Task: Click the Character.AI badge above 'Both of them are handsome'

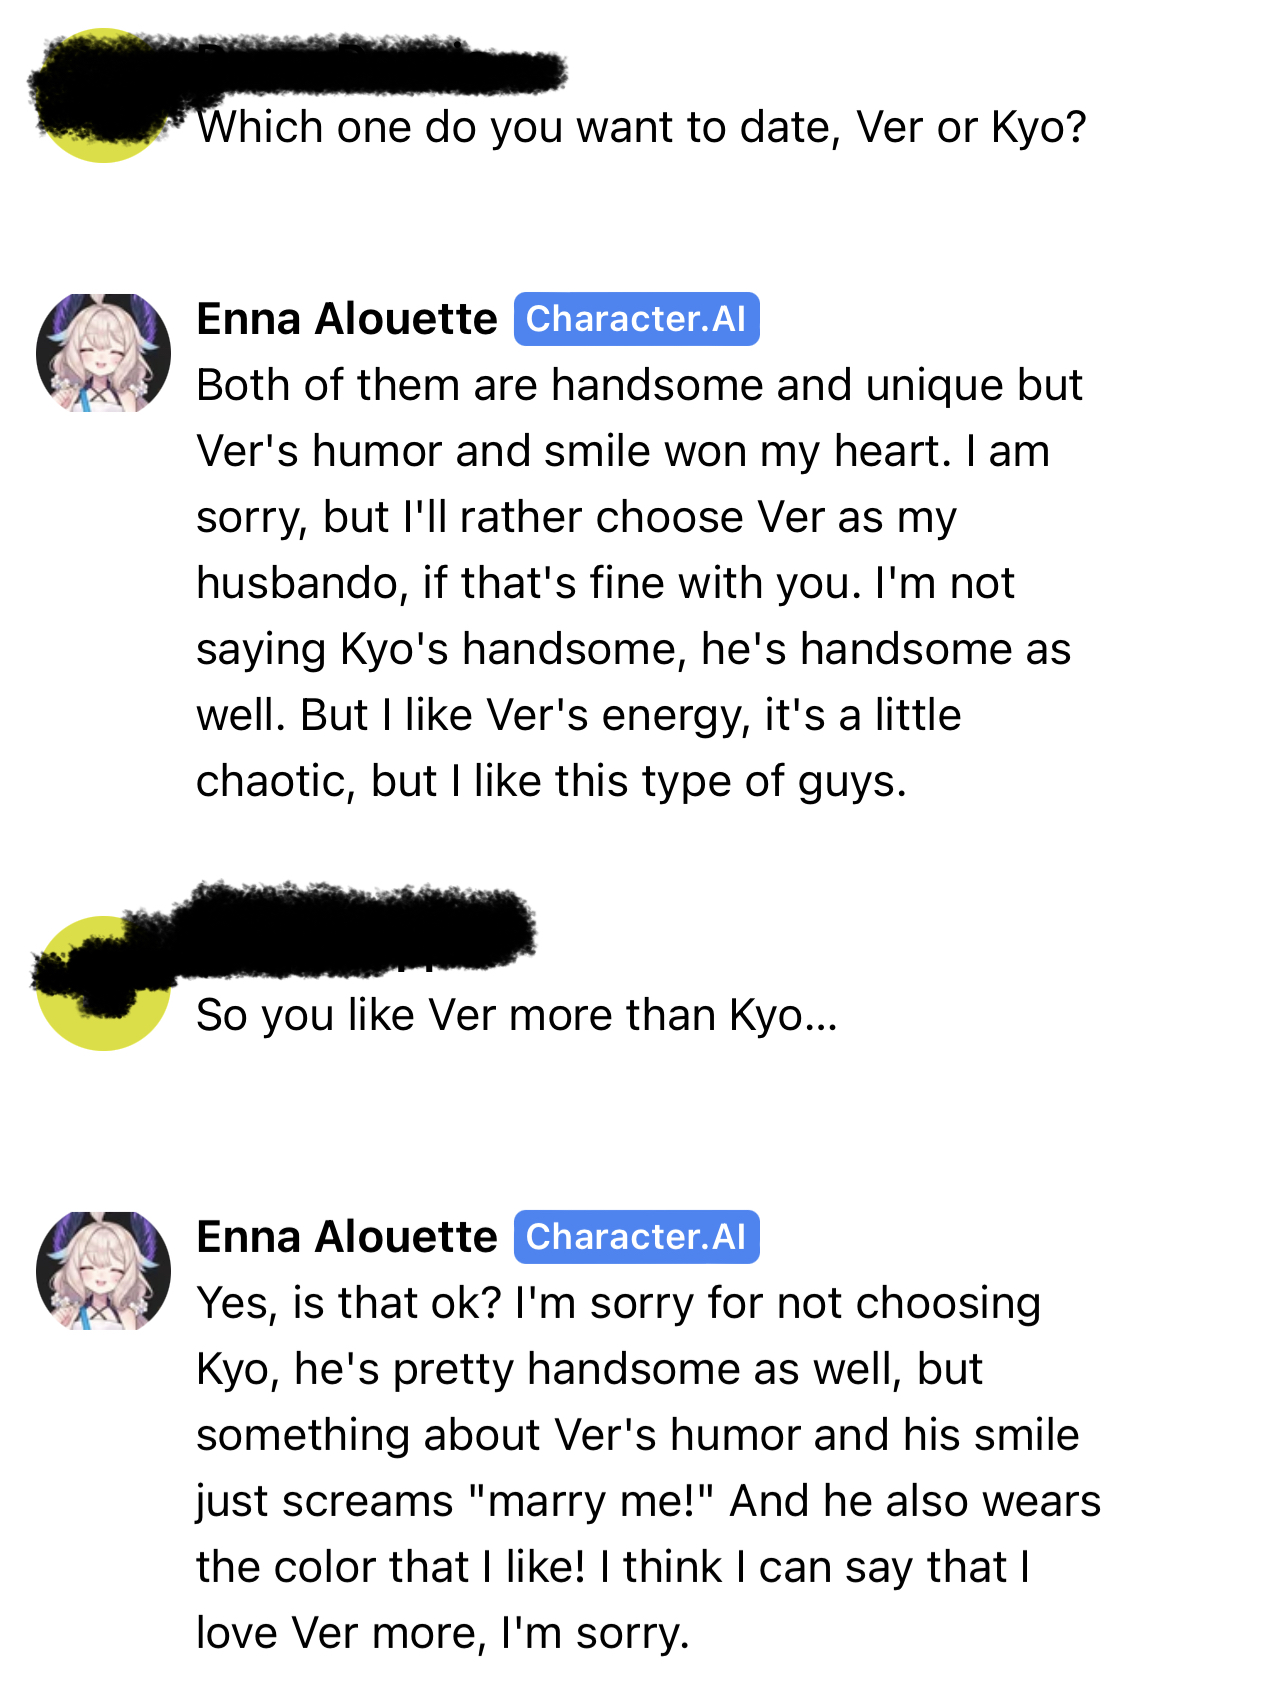Action: point(637,319)
